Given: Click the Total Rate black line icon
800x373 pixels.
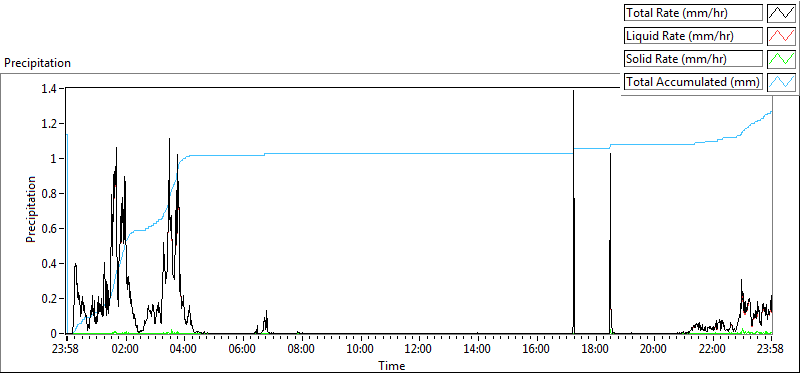Looking at the screenshot, I should click(x=782, y=13).
